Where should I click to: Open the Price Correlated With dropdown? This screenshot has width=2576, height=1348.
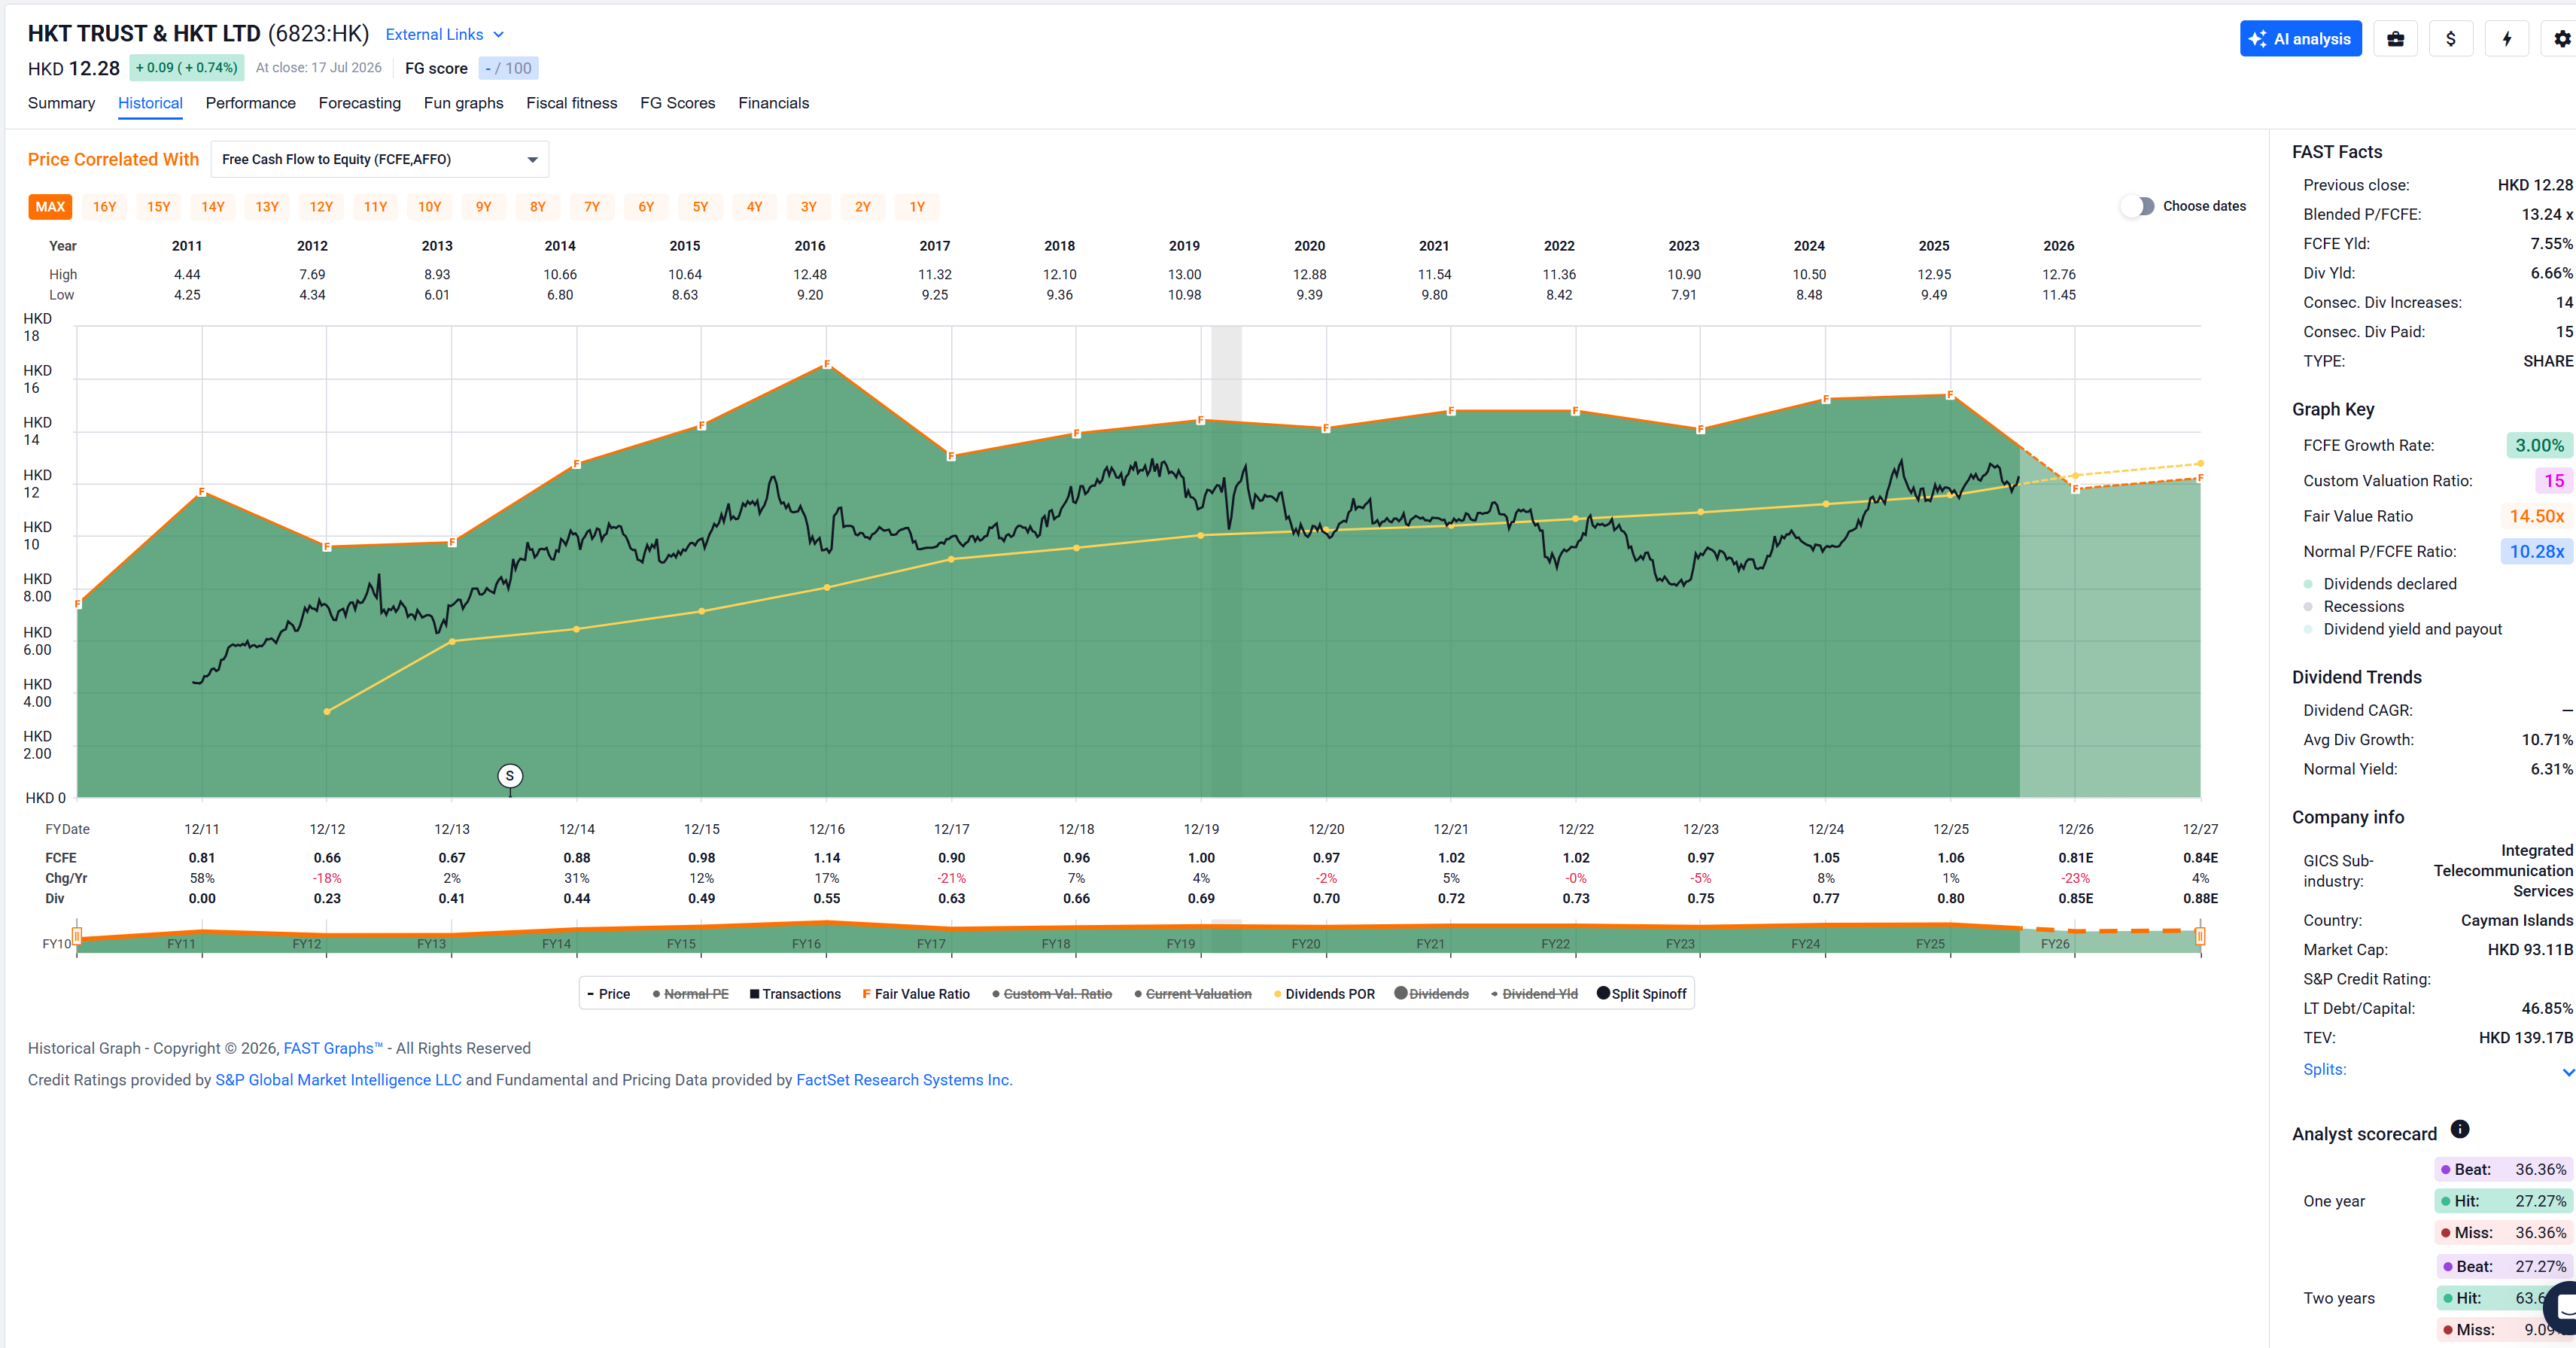380,159
